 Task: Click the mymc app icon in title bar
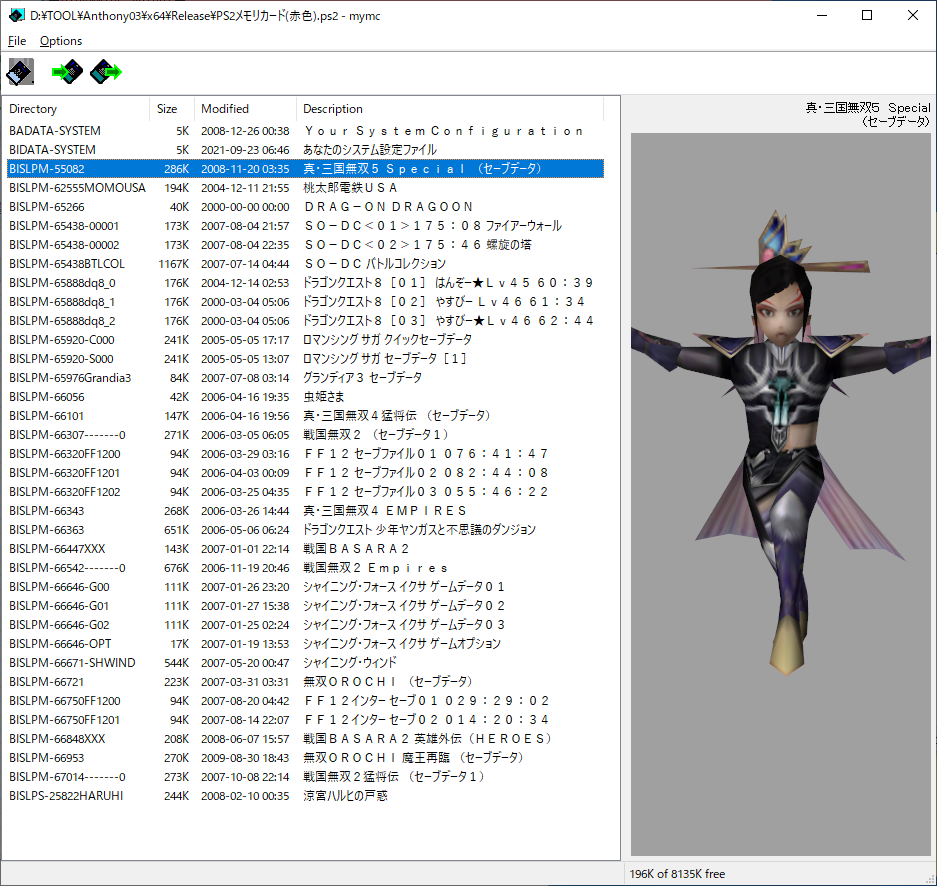pyautogui.click(x=17, y=16)
